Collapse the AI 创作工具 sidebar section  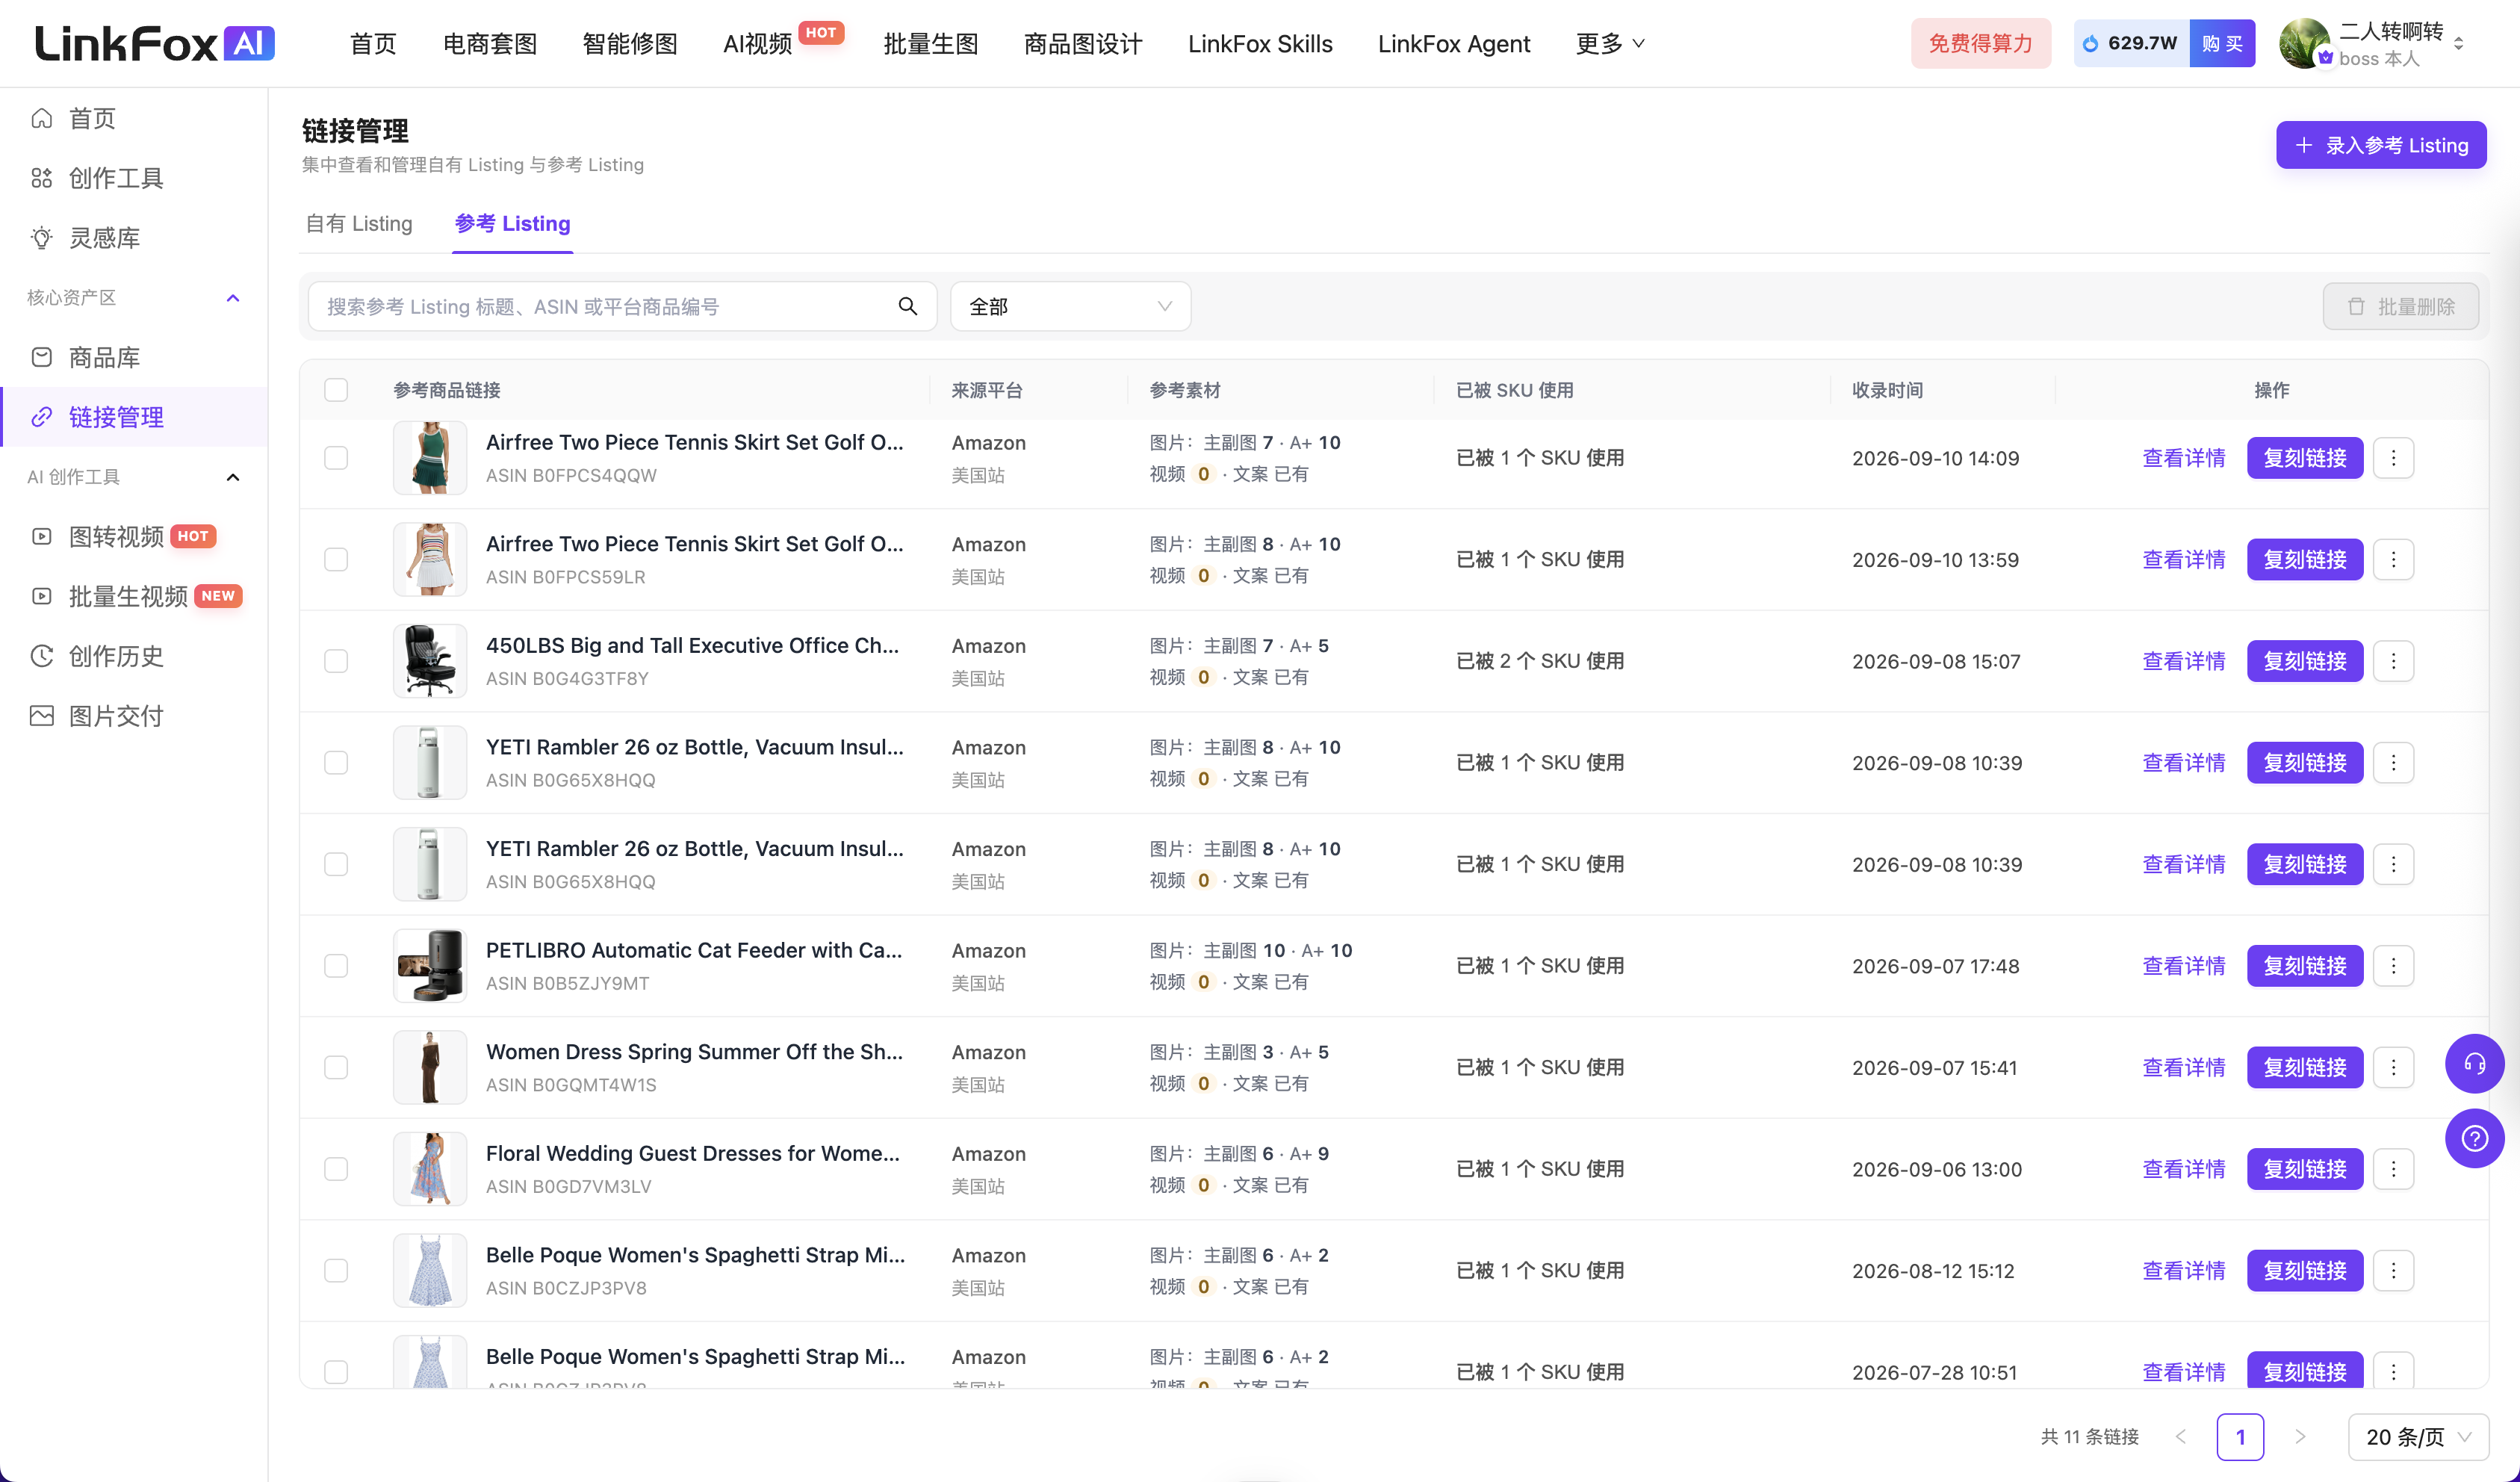tap(233, 477)
